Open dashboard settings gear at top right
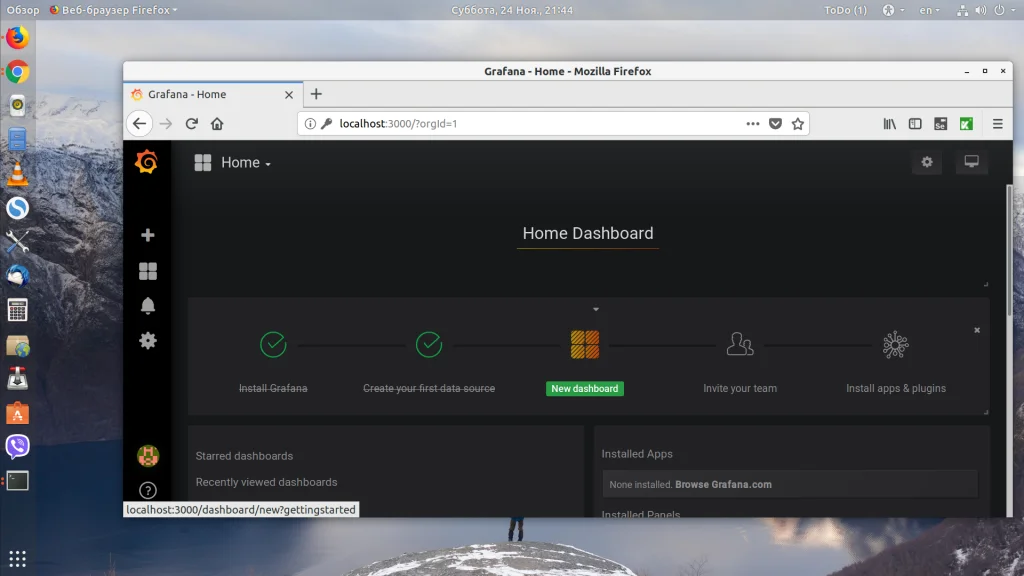This screenshot has height=576, width=1024. pos(927,162)
